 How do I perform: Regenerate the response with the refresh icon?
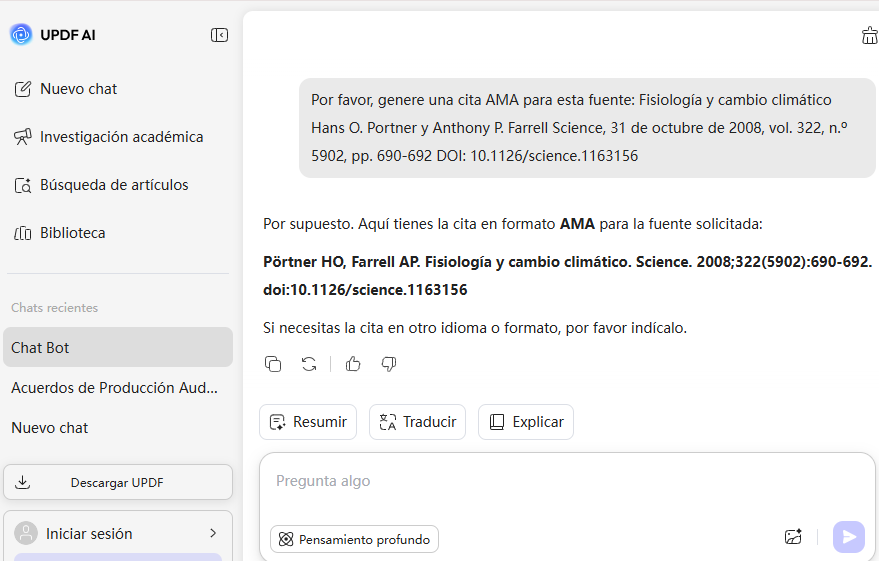pos(309,364)
